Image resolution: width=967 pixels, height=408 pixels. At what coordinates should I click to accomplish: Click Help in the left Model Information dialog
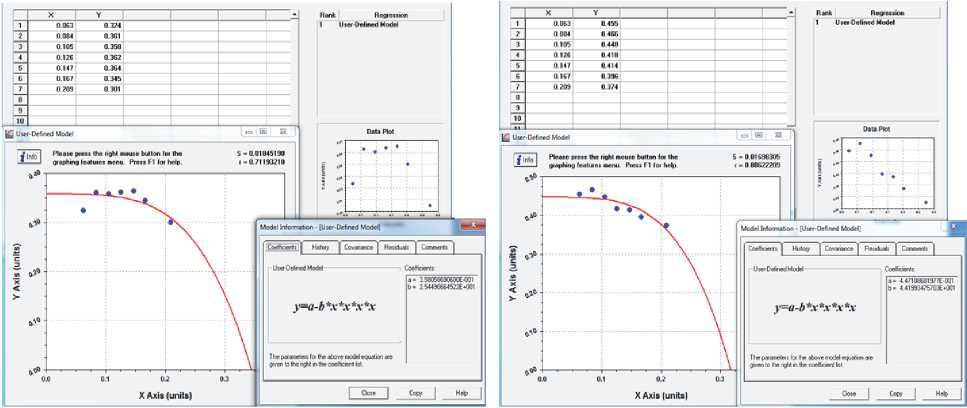tap(462, 393)
